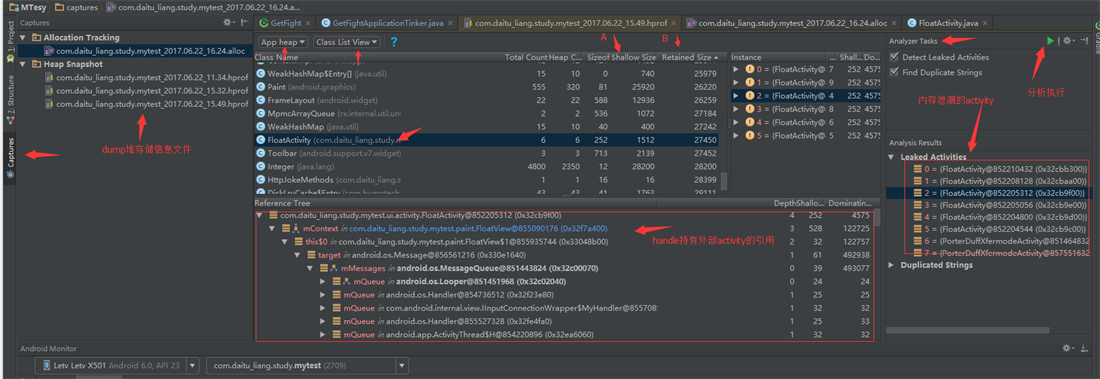
Task: Open the App heap dropdown
Action: [x=283, y=42]
